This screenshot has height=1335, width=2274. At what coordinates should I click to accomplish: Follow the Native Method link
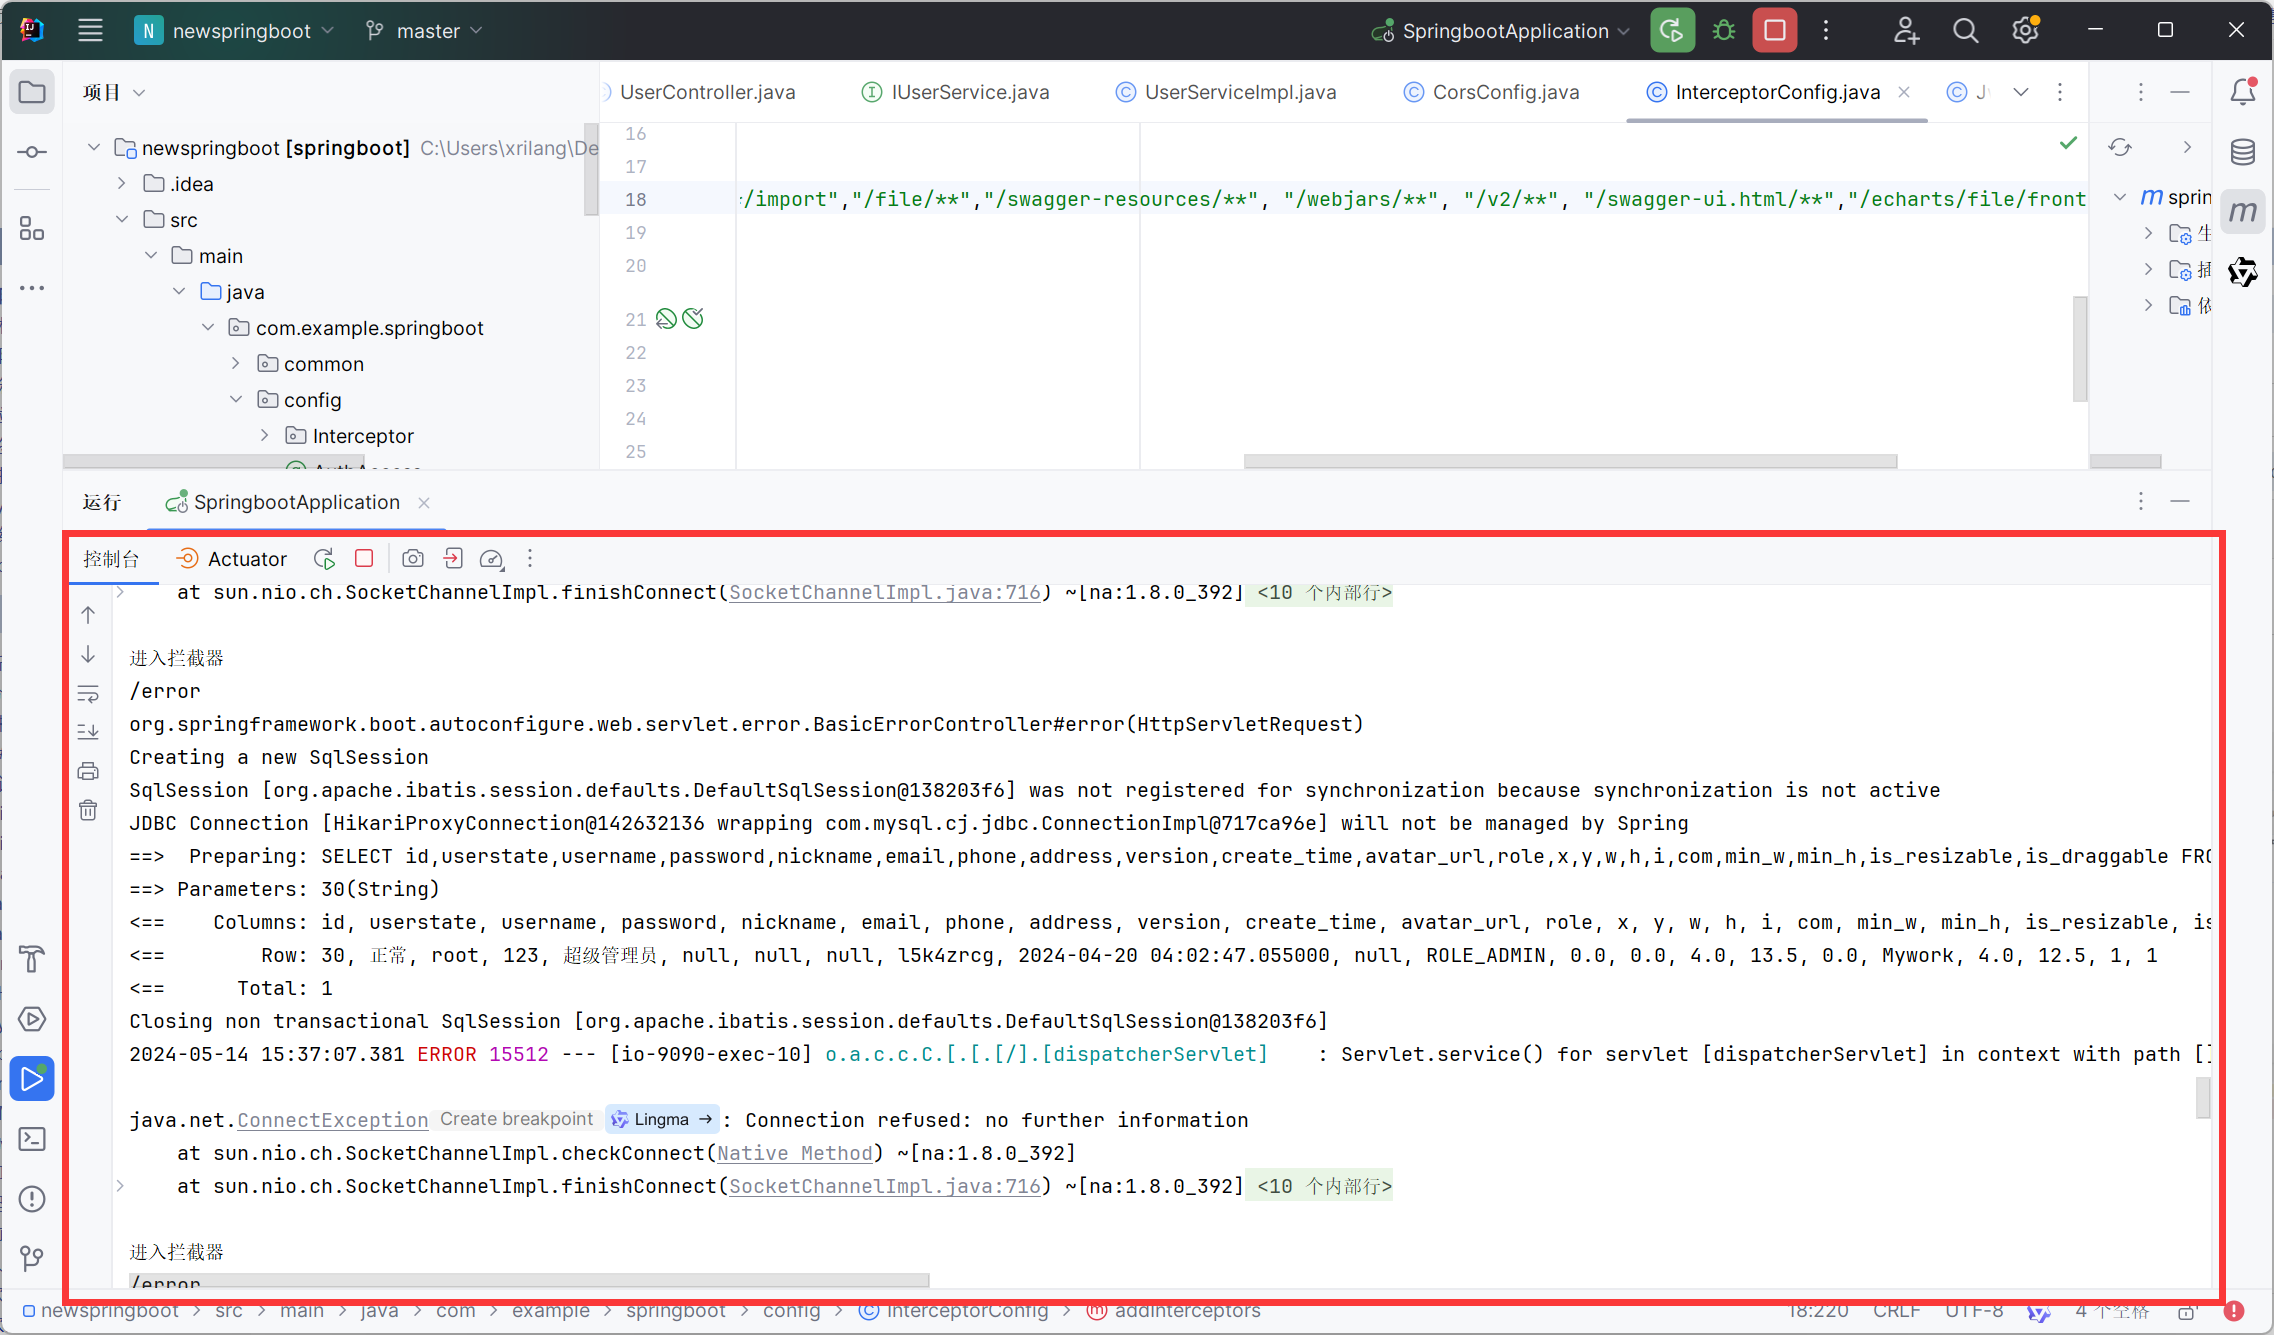[795, 1154]
